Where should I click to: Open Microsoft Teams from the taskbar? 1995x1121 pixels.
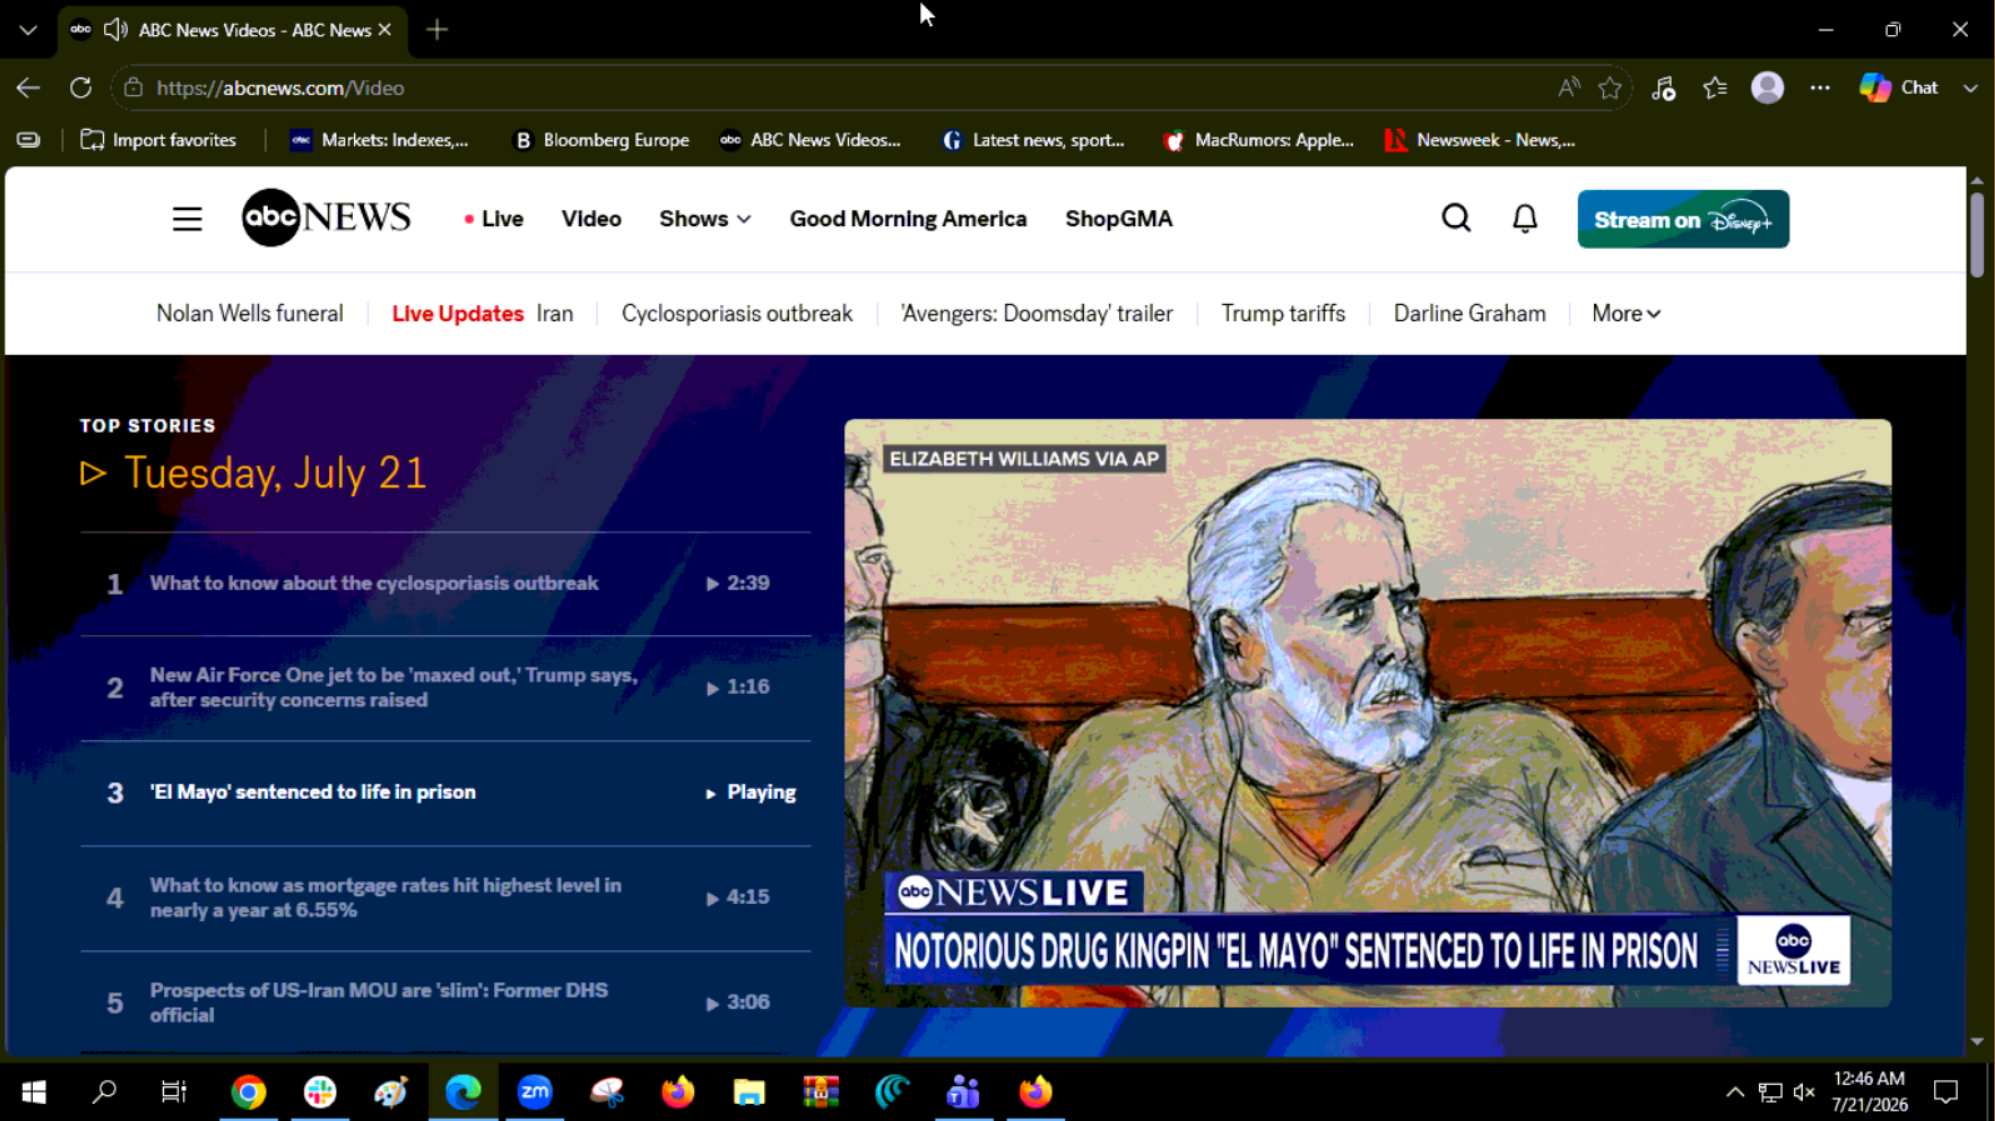pyautogui.click(x=963, y=1092)
